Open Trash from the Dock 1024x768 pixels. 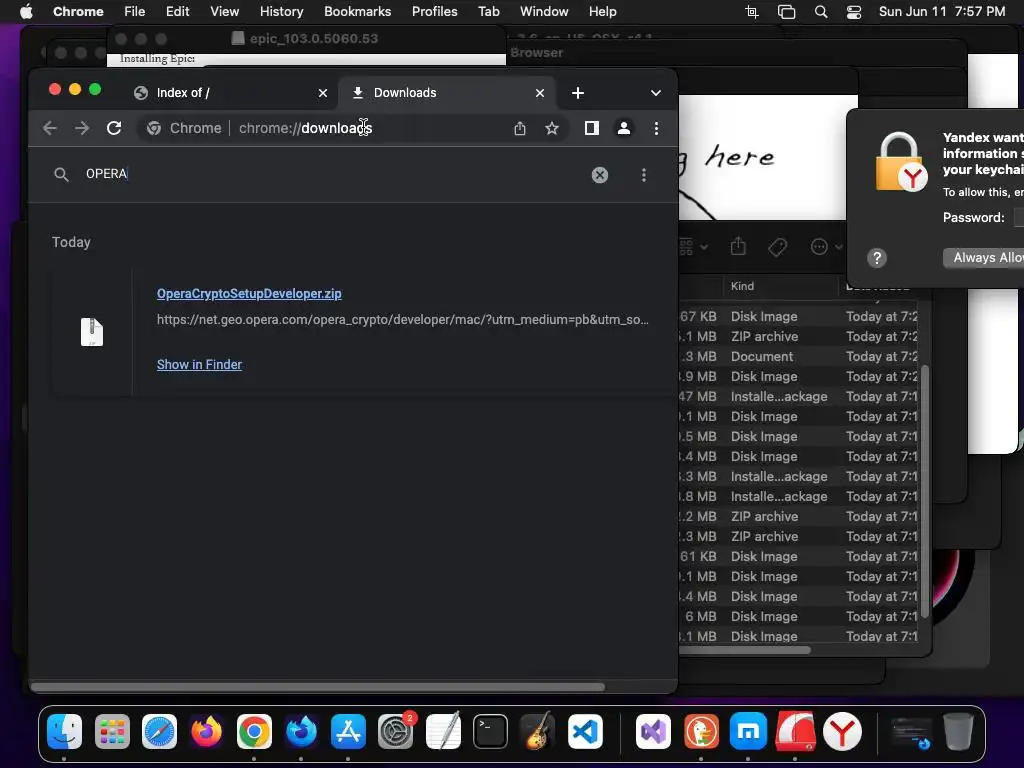click(x=958, y=731)
